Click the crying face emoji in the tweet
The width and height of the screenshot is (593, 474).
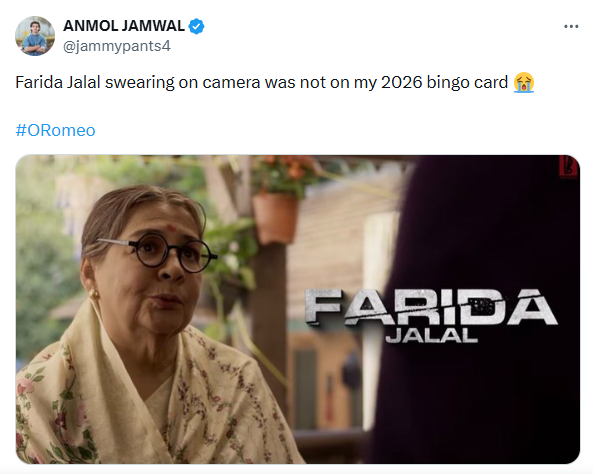point(524,82)
